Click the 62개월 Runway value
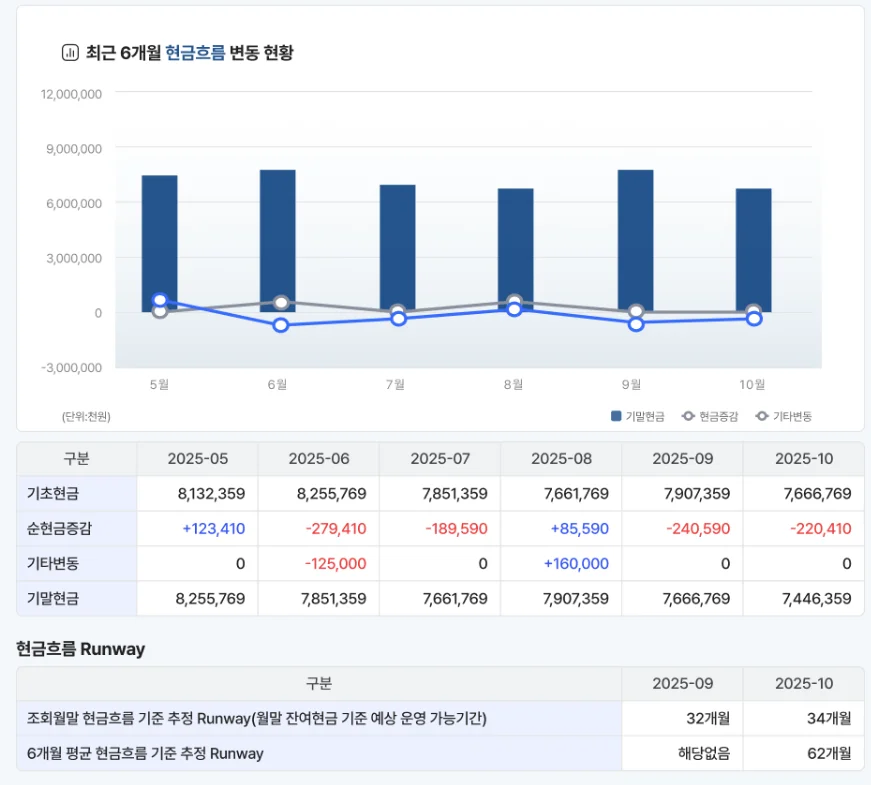 (x=829, y=753)
